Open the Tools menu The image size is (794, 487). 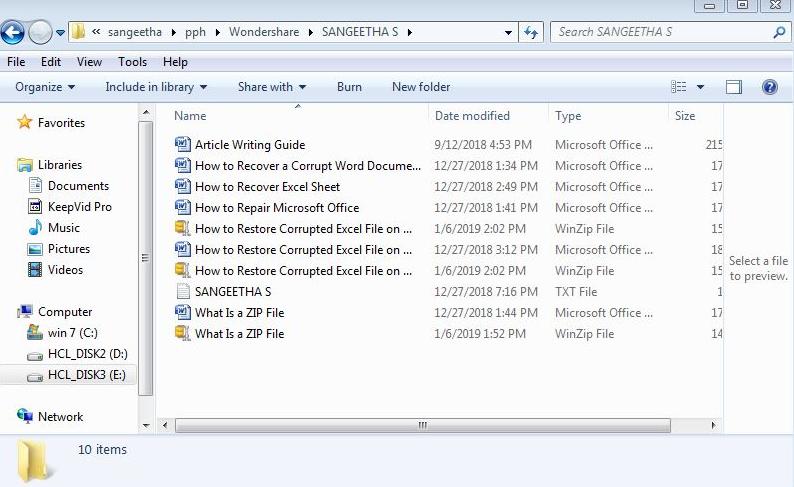click(x=132, y=62)
